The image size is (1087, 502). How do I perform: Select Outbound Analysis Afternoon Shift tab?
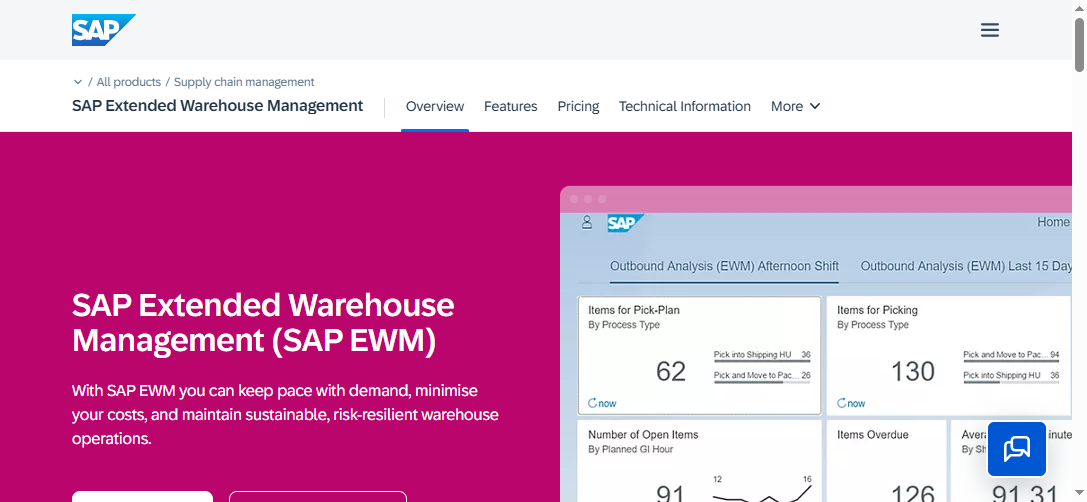724,266
